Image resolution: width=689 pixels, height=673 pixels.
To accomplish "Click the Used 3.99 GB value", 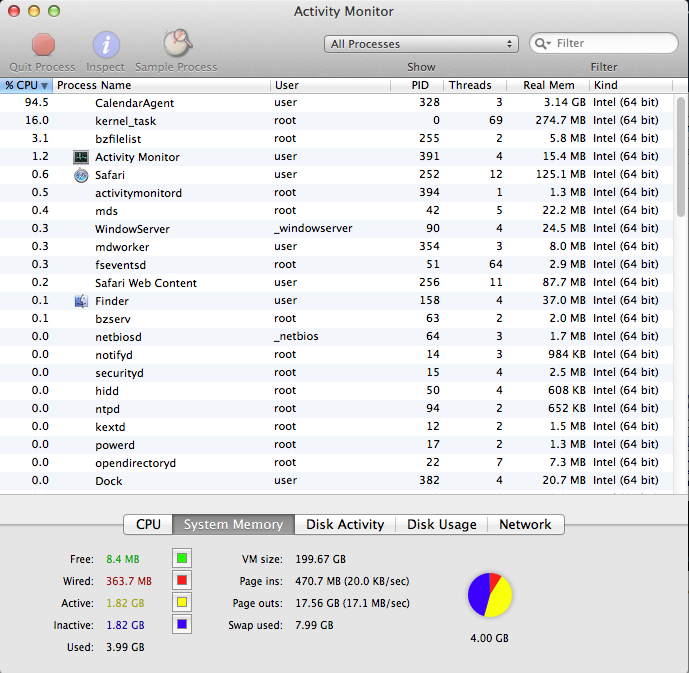I will coord(125,647).
